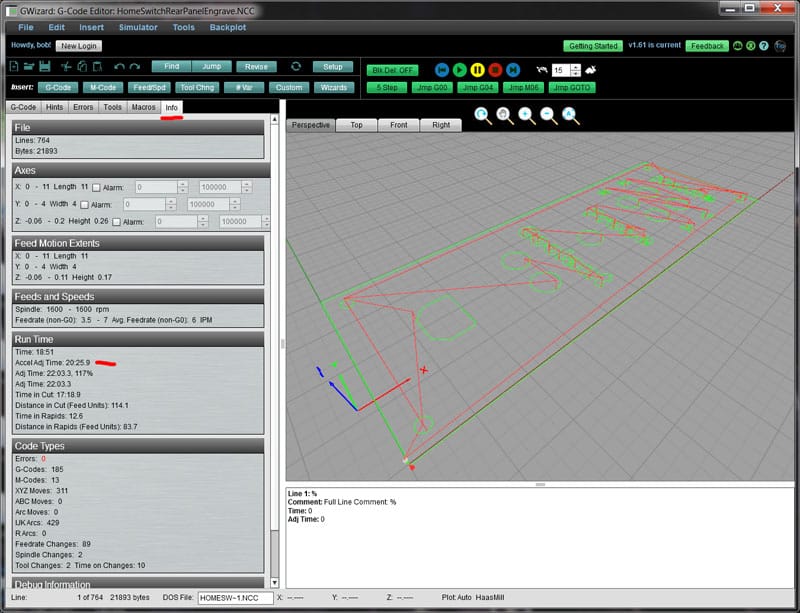Play the simulation with the green play icon
The width and height of the screenshot is (800, 613).
pos(460,69)
